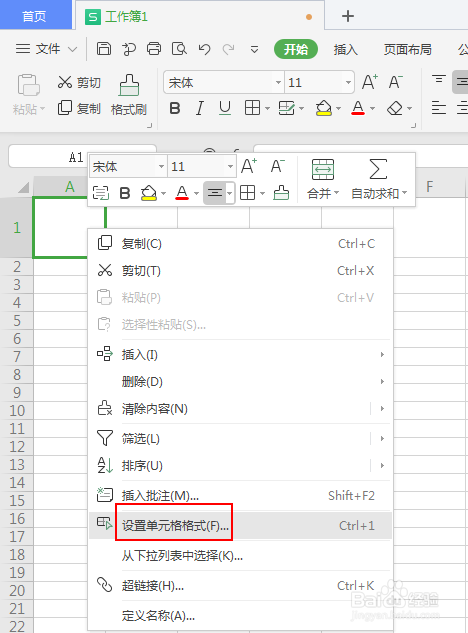Decrease font size with ribbon A-
Screen dimensions: 468x633
point(396,82)
